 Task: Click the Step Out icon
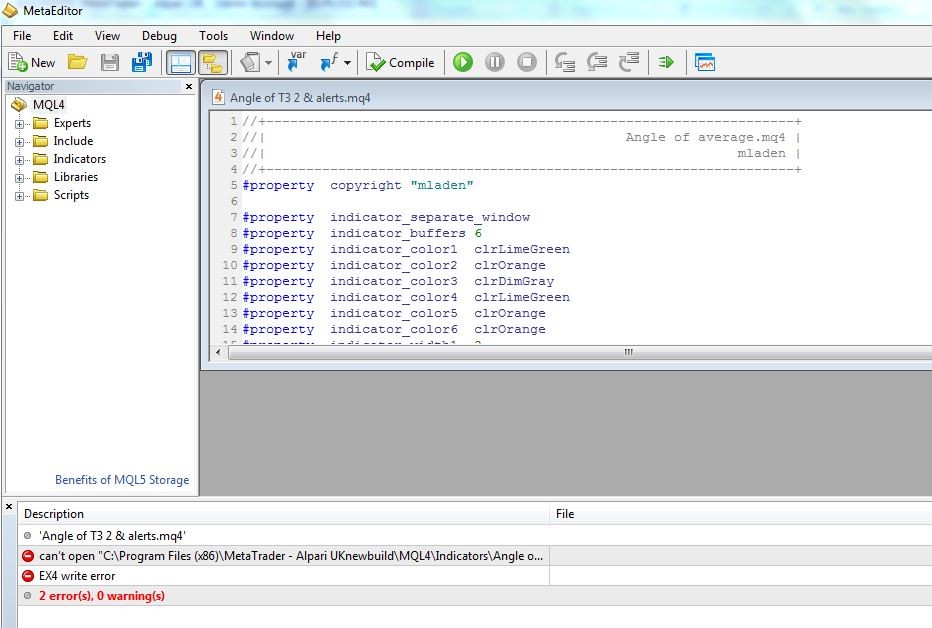click(x=628, y=62)
